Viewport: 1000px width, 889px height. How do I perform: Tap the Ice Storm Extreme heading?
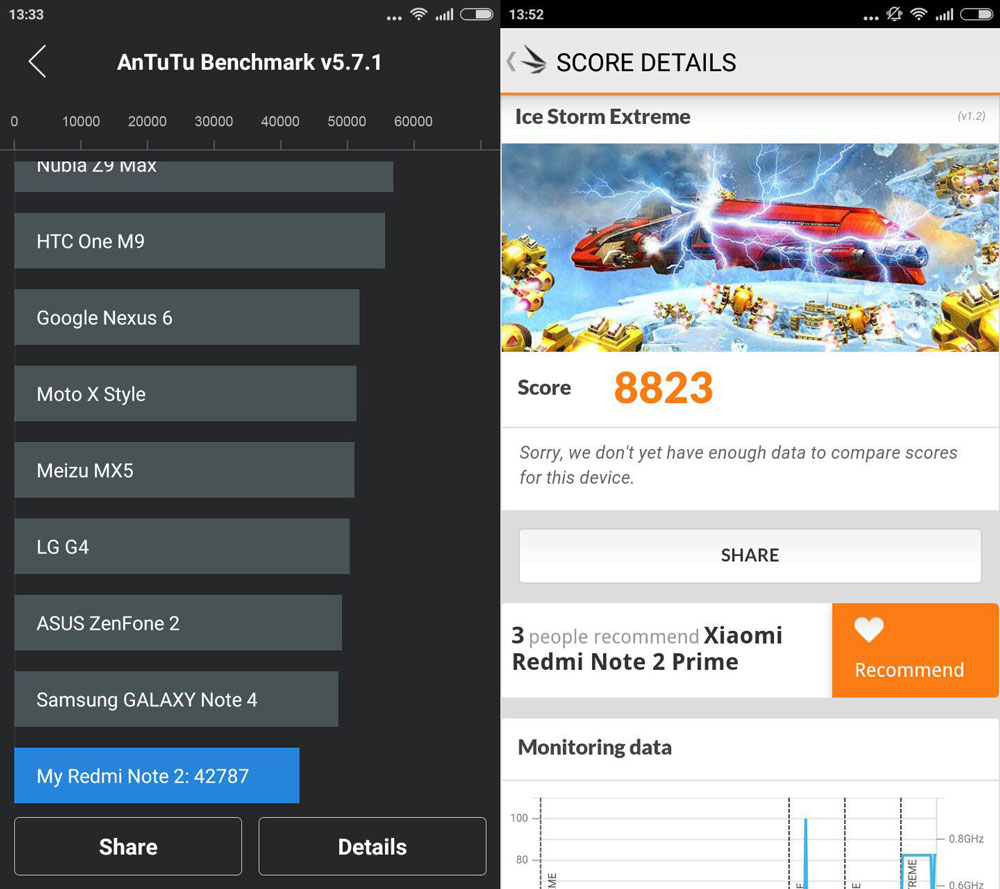pos(603,117)
